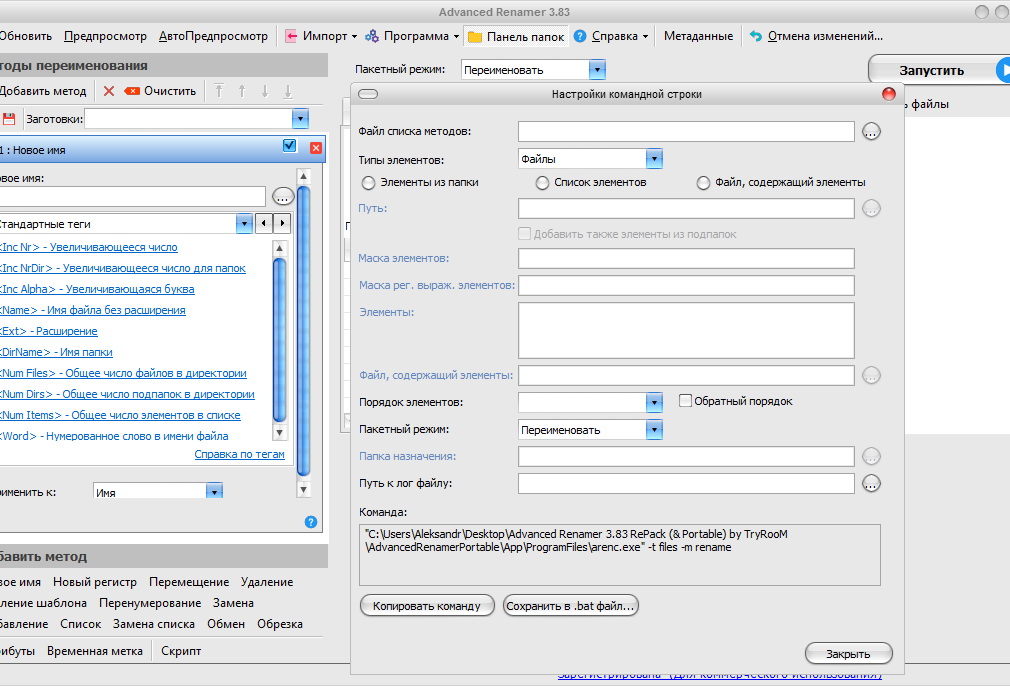Click the Import arrow icon in toolbar
The image size is (1010, 686).
[291, 36]
